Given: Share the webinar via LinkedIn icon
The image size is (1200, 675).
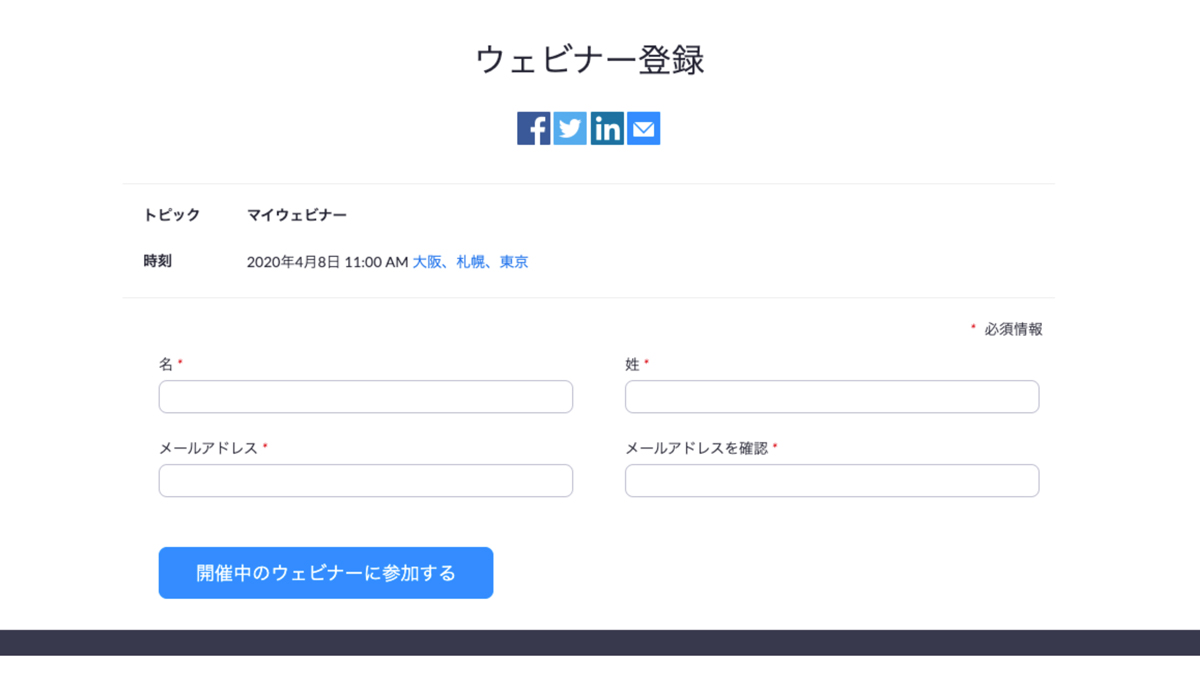Looking at the screenshot, I should point(607,128).
